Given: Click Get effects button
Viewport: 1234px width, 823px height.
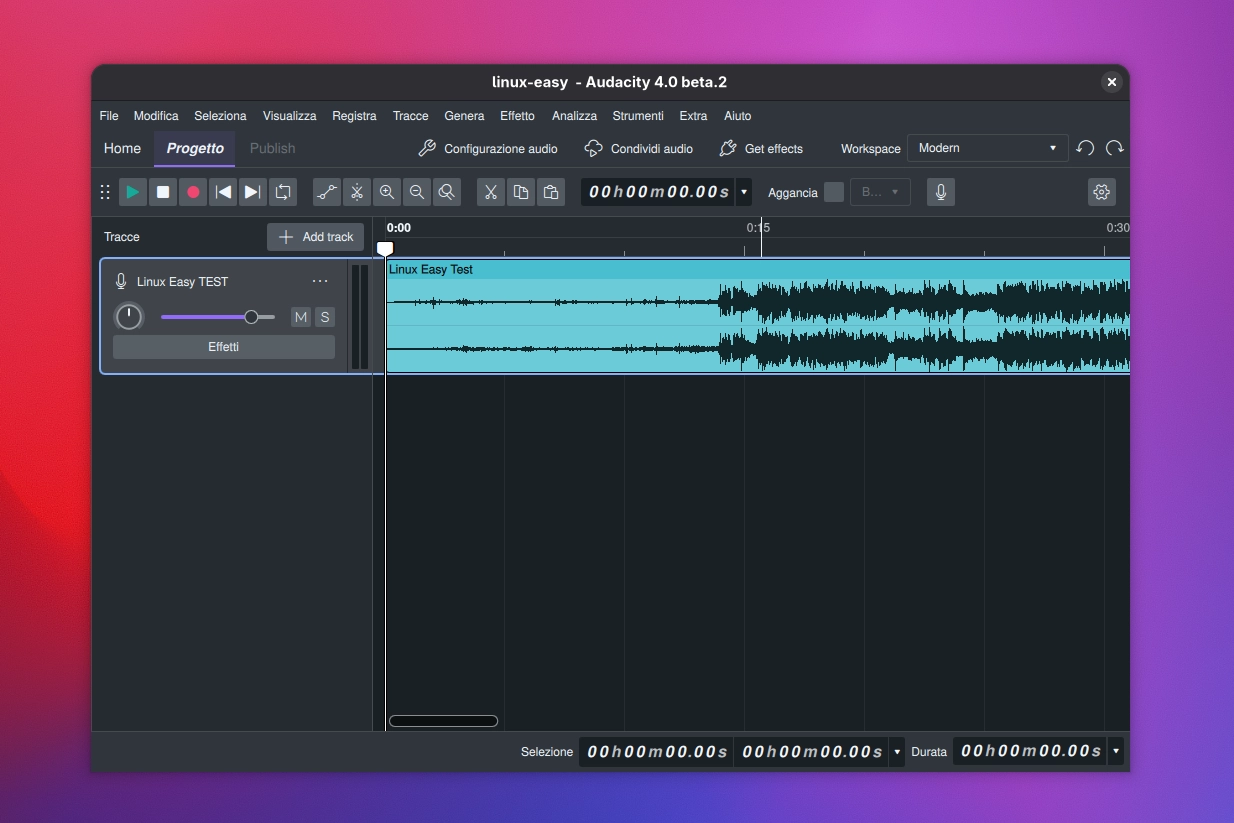Looking at the screenshot, I should click(x=760, y=148).
